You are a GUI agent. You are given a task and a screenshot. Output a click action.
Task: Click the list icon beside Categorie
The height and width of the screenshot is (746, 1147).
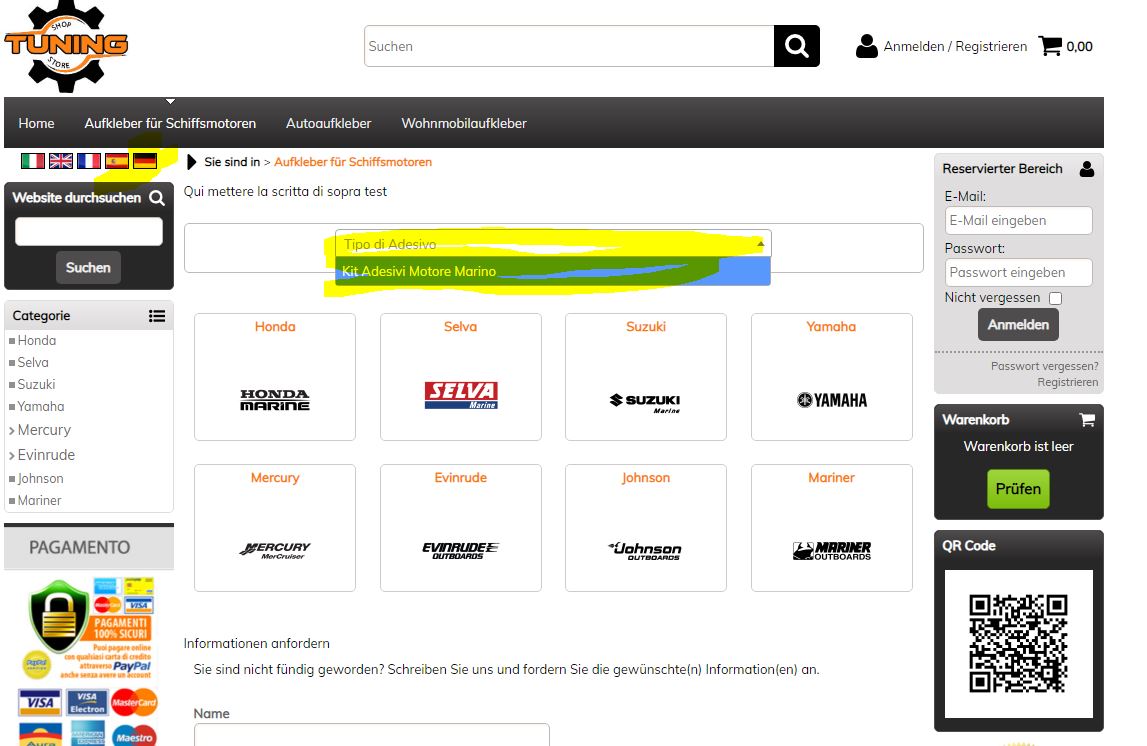157,316
